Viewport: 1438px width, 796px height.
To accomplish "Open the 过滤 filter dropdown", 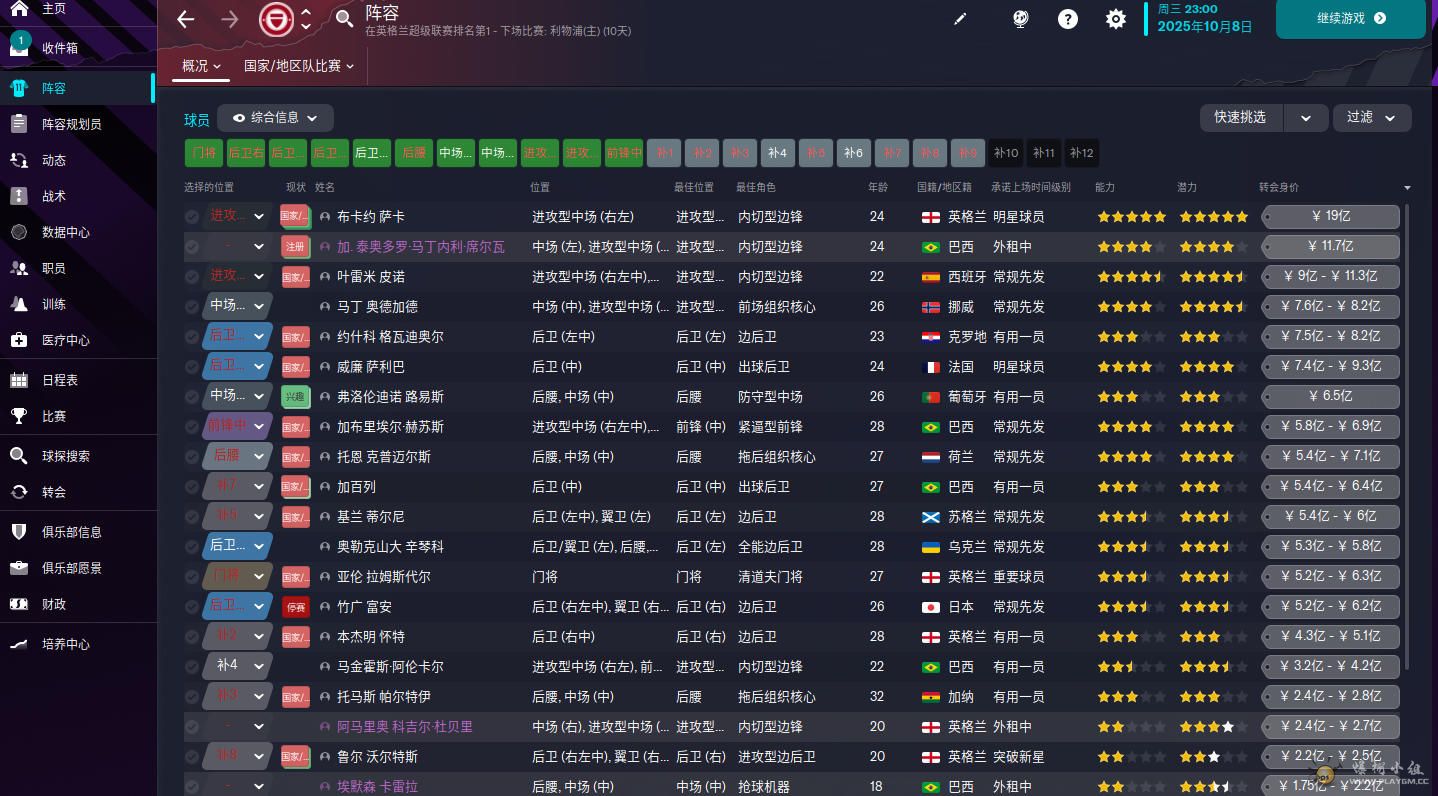I will [1371, 118].
